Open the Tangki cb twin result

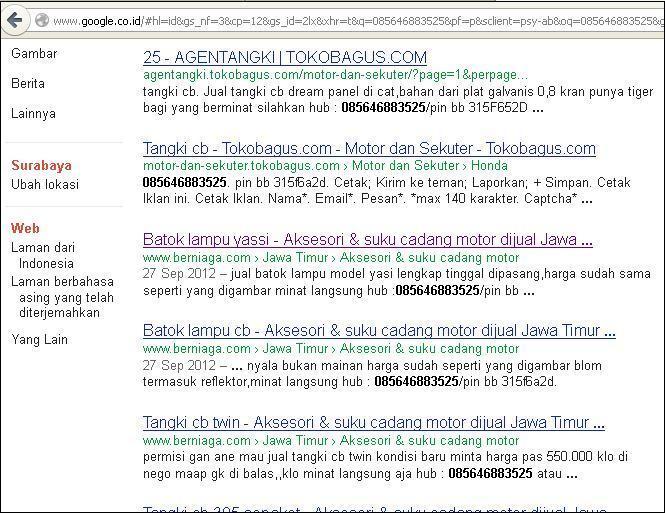coord(374,422)
